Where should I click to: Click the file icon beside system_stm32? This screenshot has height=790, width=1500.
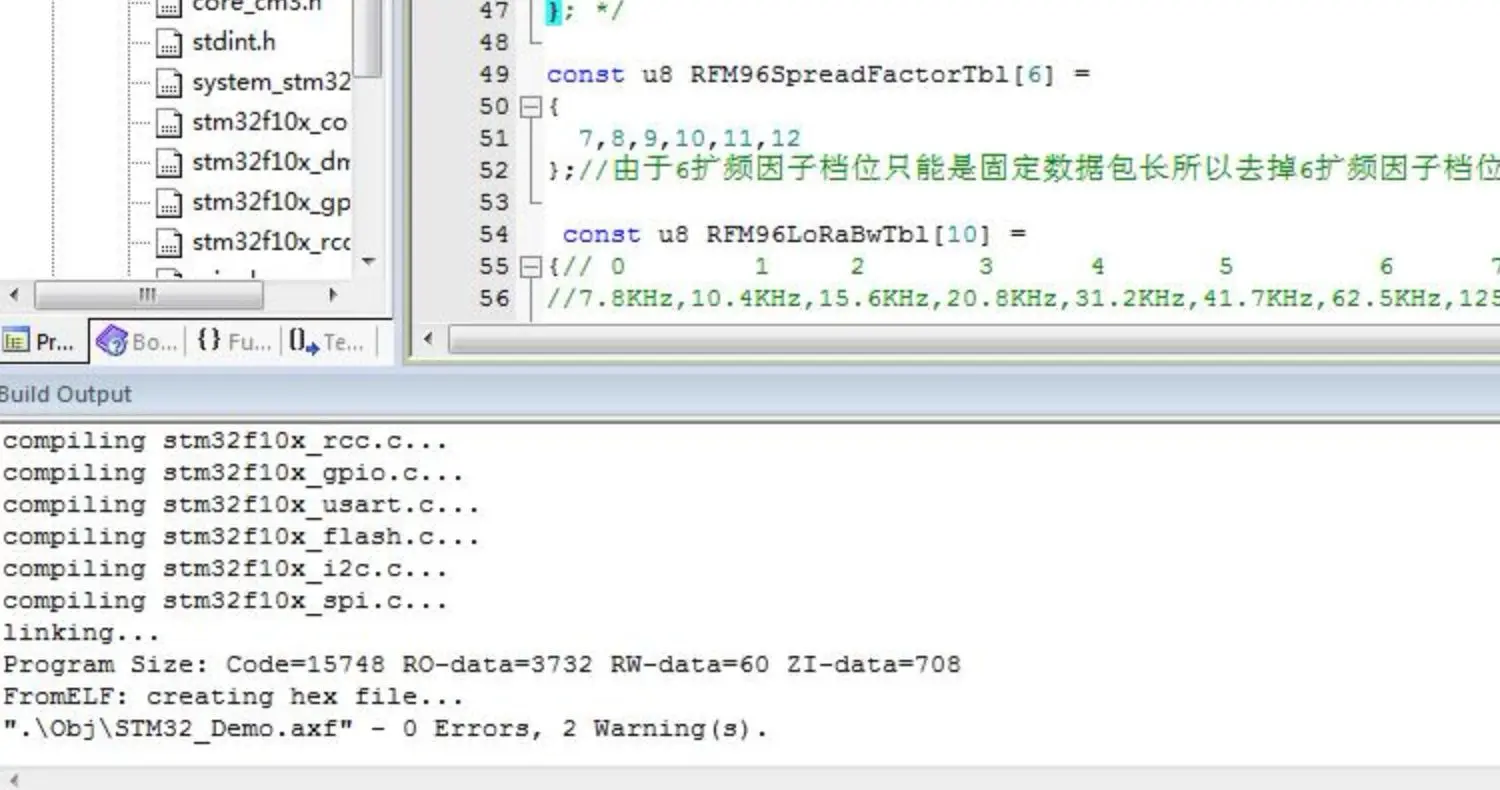tap(170, 83)
